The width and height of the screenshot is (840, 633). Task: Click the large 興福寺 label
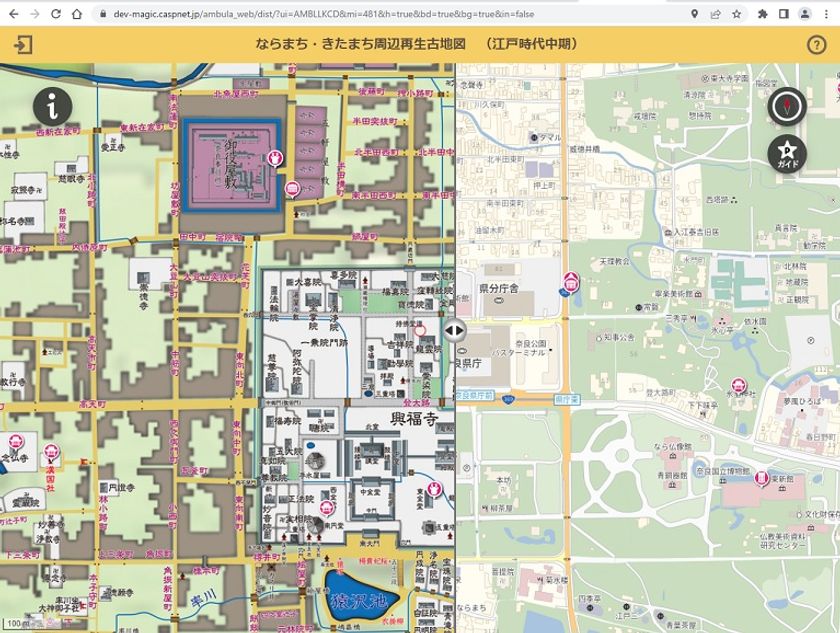415,419
